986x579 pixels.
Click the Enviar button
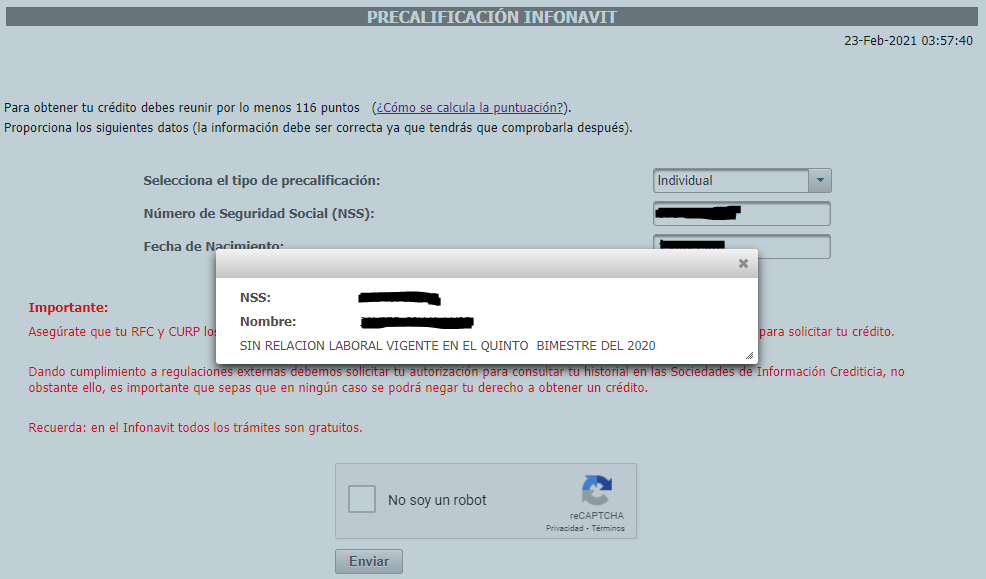click(368, 561)
